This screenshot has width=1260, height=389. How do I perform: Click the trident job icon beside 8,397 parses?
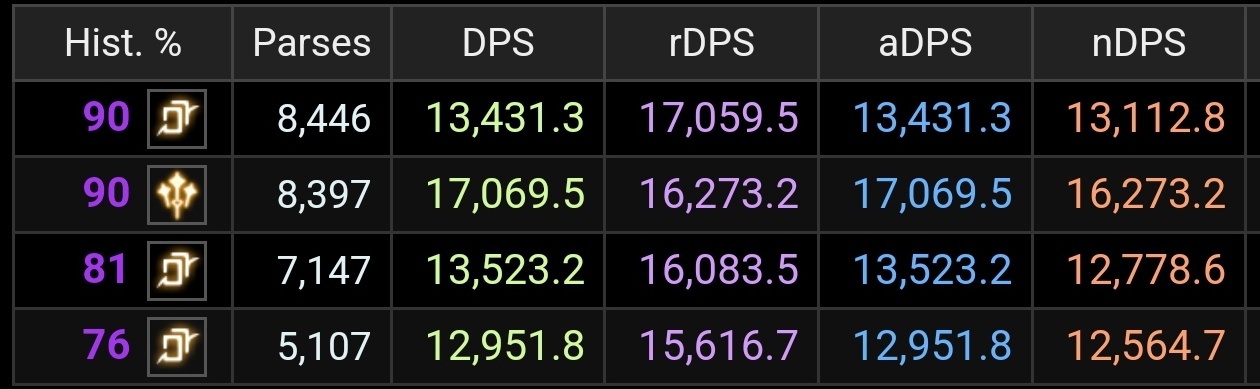pyautogui.click(x=177, y=194)
